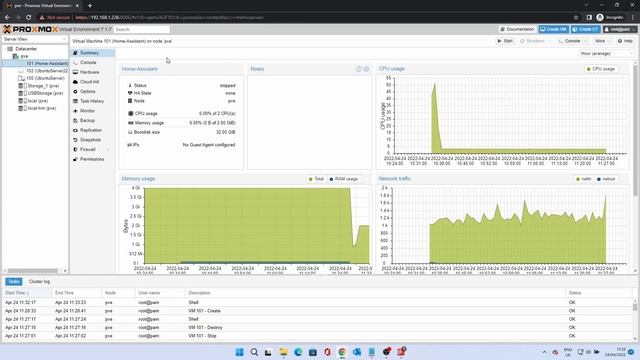Reload the browser page
640x360 pixels.
pos(29,18)
